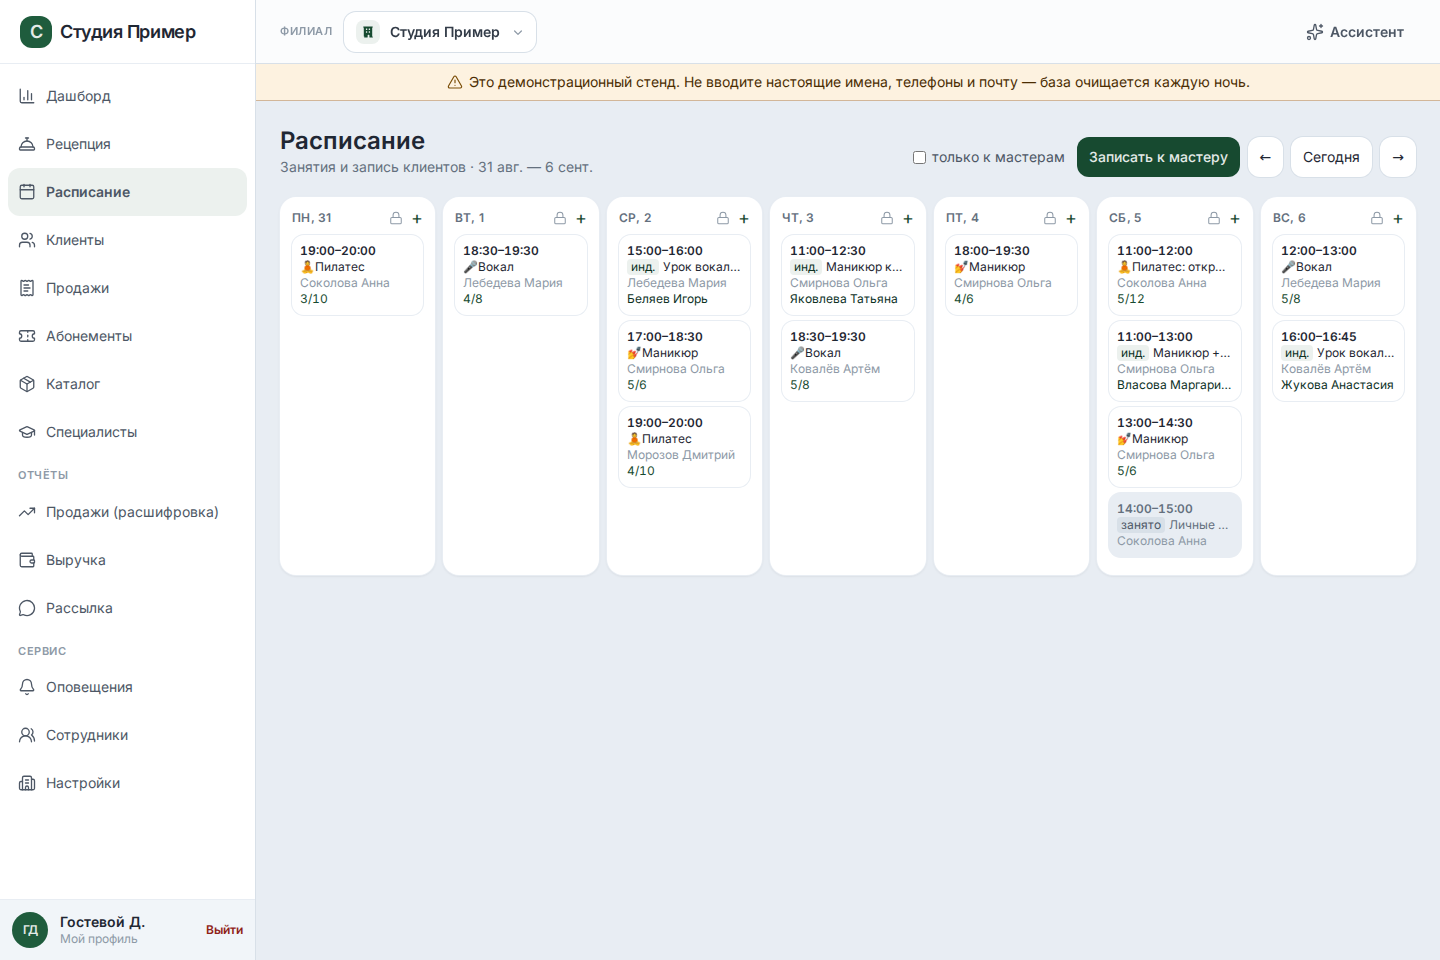Image resolution: width=1440 pixels, height=960 pixels.
Task: Open the Ассистент sparkle icon
Action: (1315, 32)
